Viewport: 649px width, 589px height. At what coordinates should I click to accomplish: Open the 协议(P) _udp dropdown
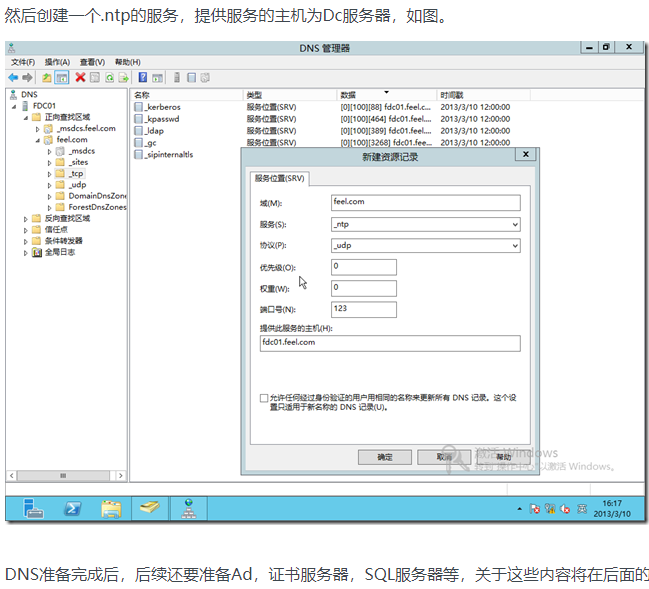(515, 246)
